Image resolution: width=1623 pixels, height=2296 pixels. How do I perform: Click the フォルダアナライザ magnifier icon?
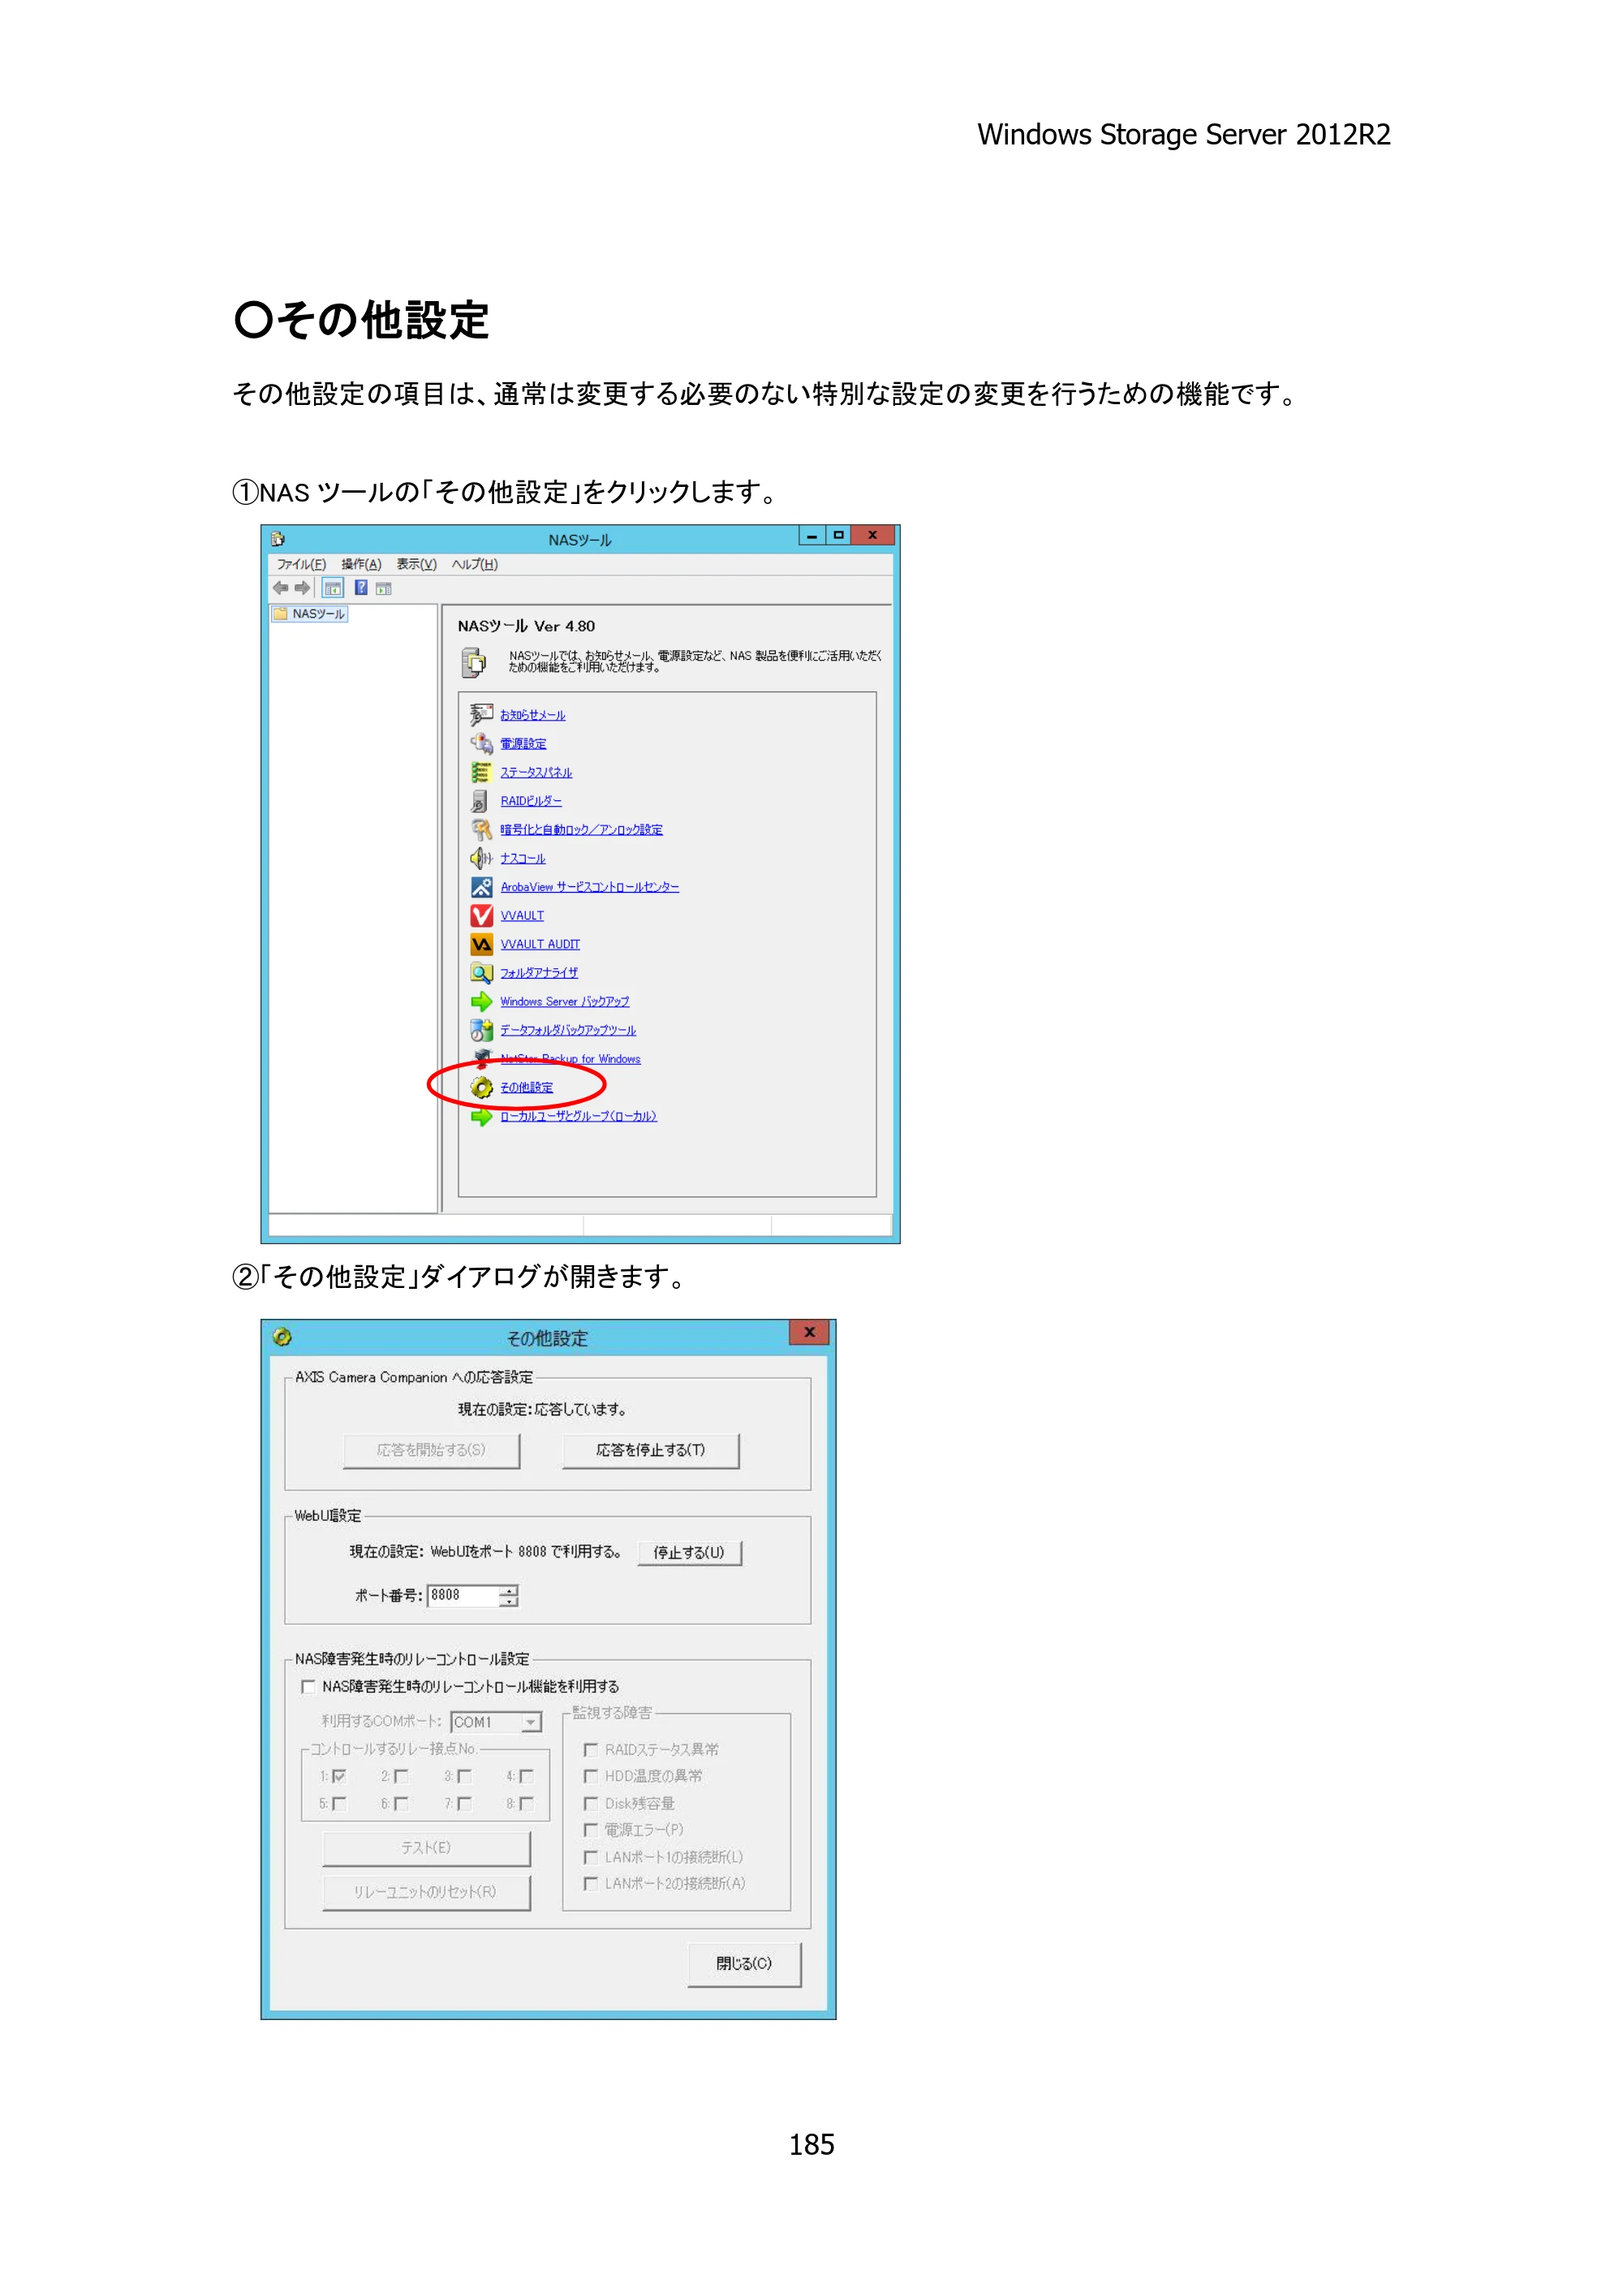[481, 973]
